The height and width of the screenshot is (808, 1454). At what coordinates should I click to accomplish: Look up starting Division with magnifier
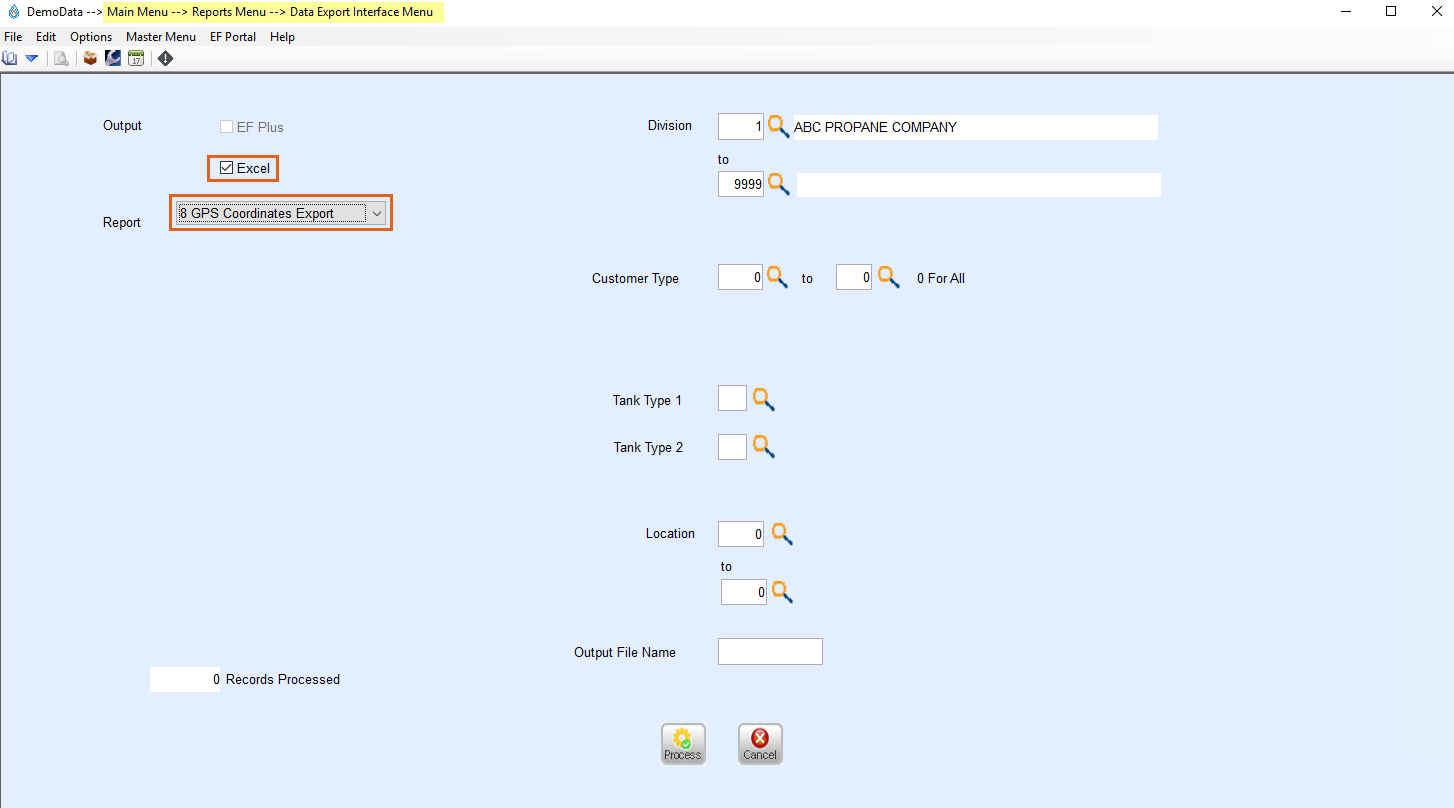(779, 127)
